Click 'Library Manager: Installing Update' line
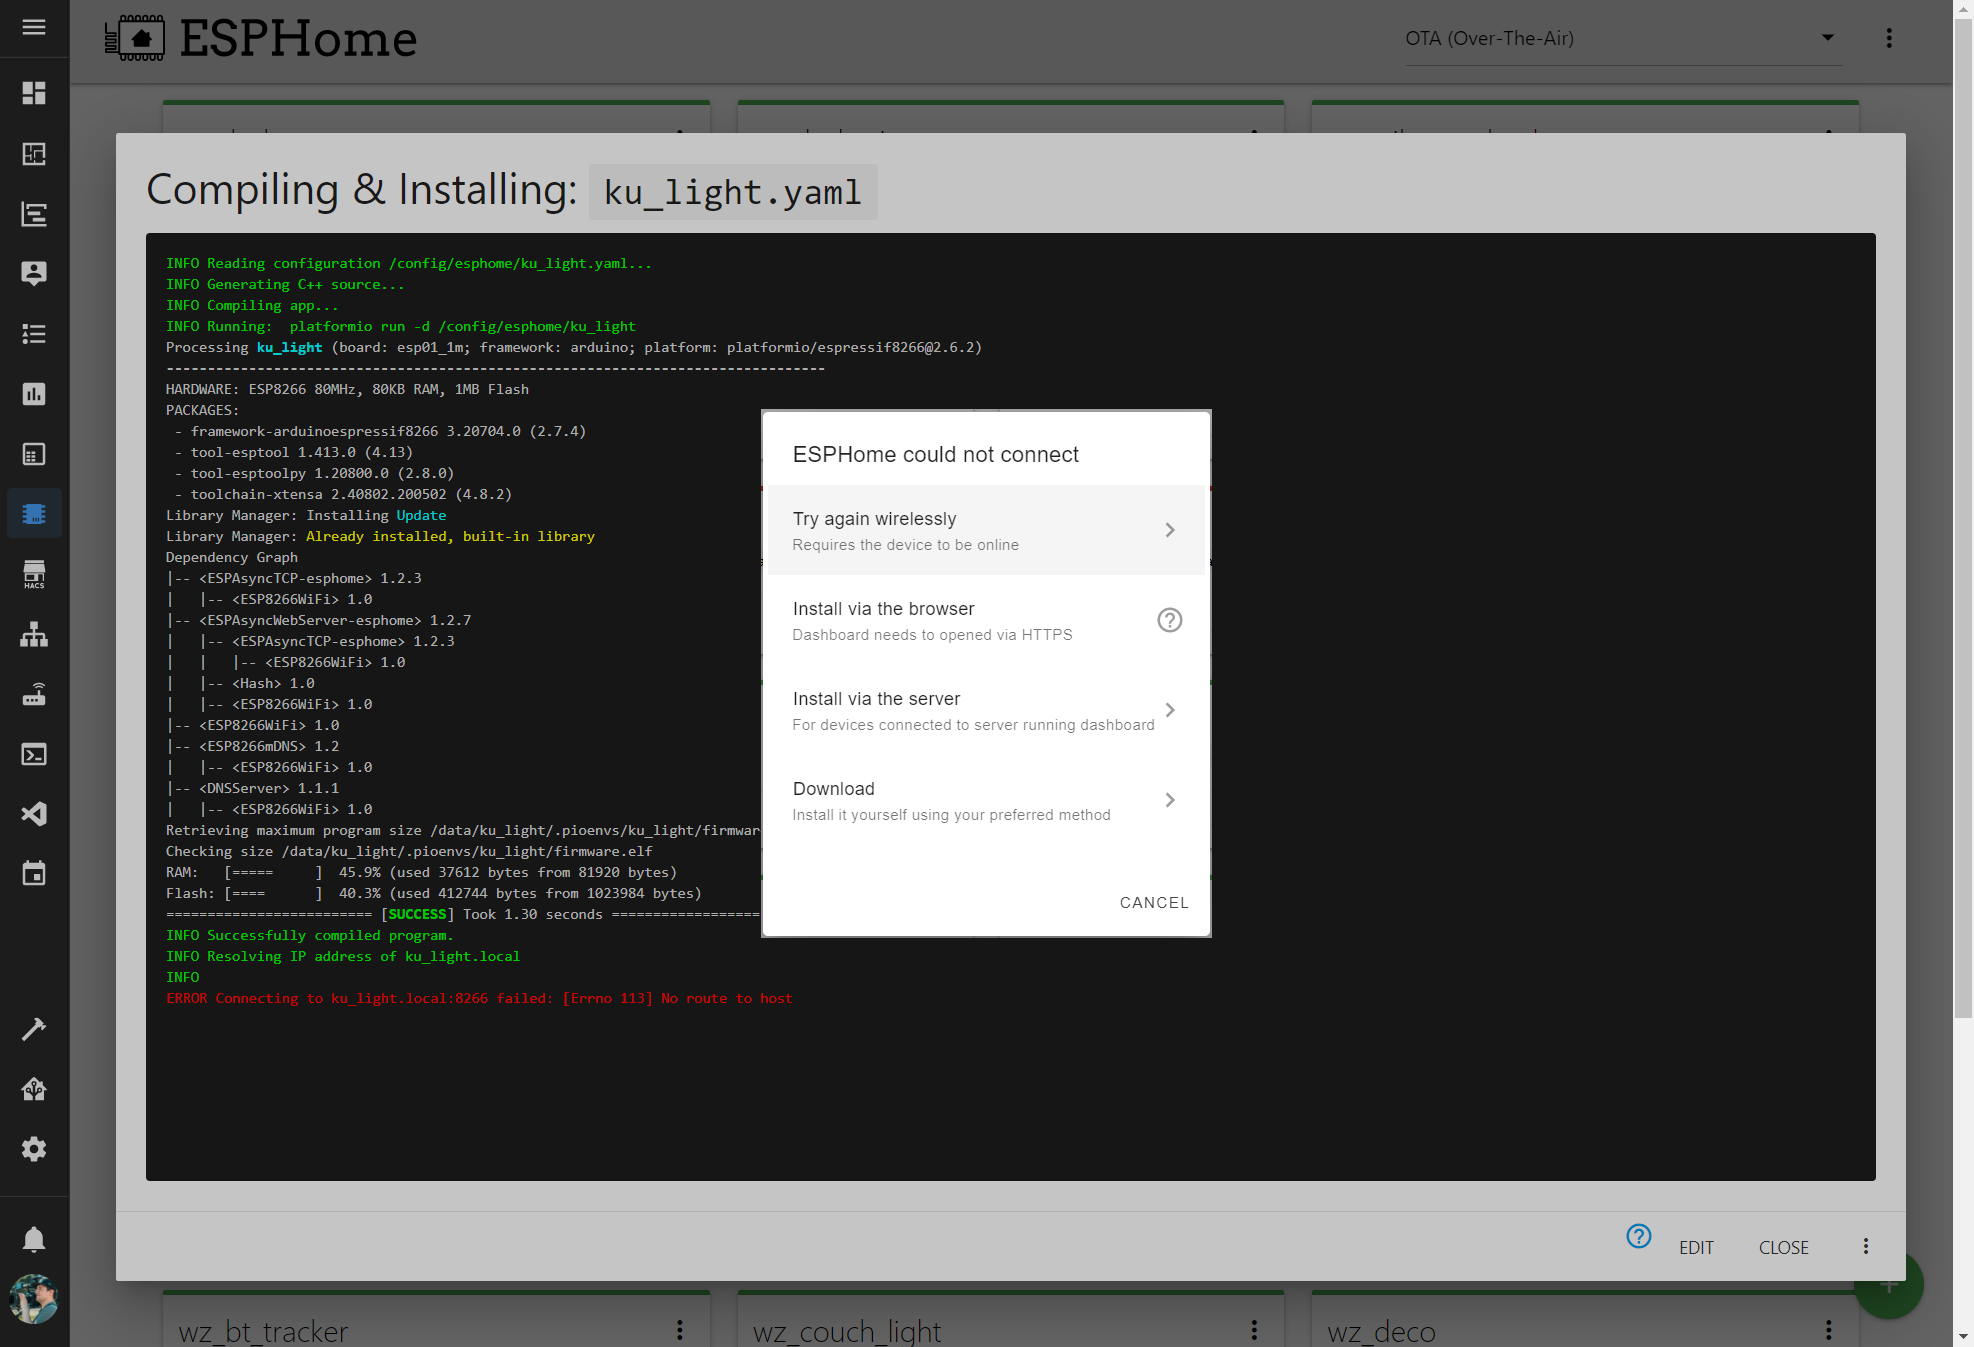 pos(306,515)
